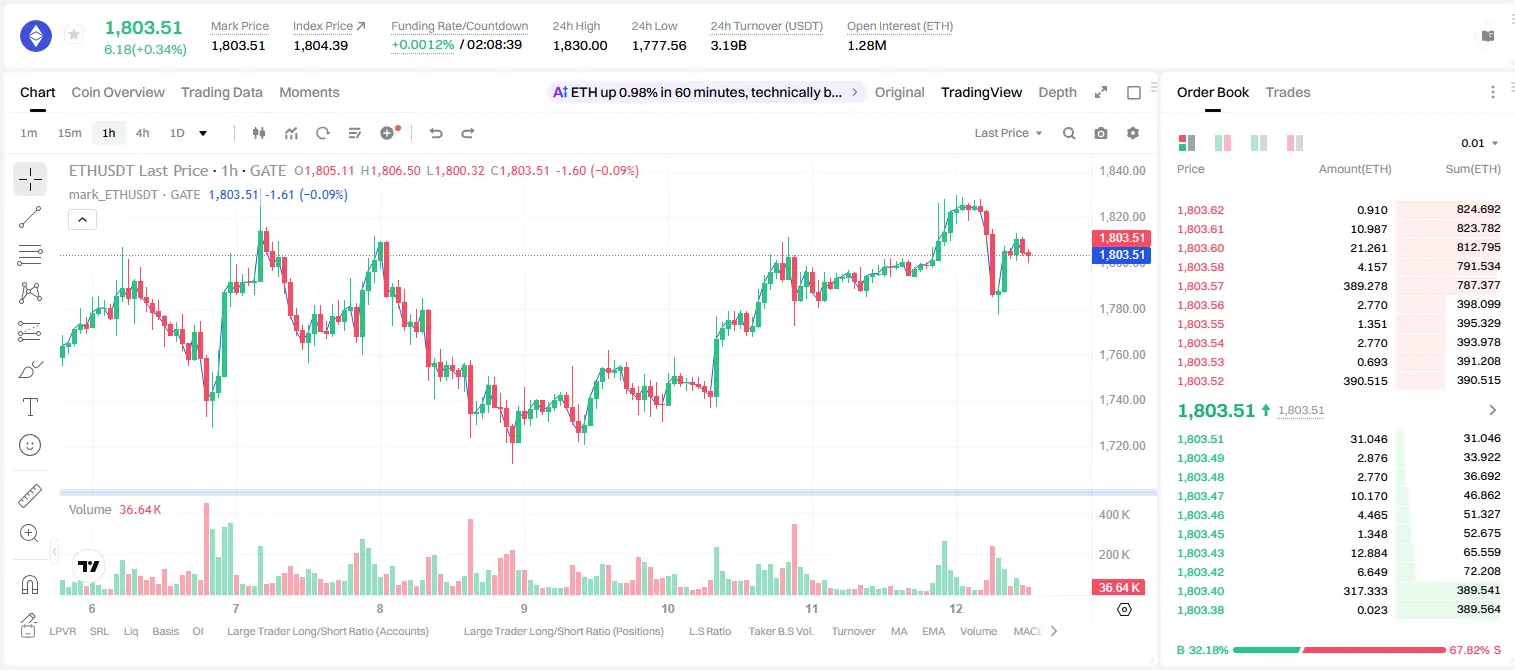
Task: Switch the chart to Depth view
Action: 1057,92
